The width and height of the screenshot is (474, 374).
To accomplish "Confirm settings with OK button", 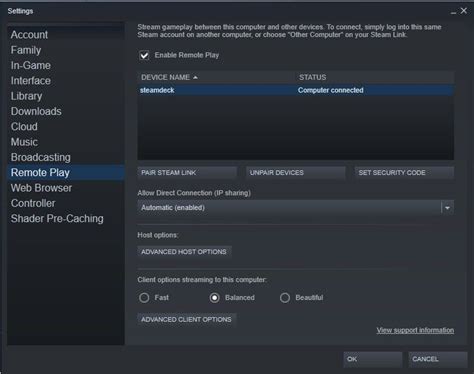I will point(373,359).
